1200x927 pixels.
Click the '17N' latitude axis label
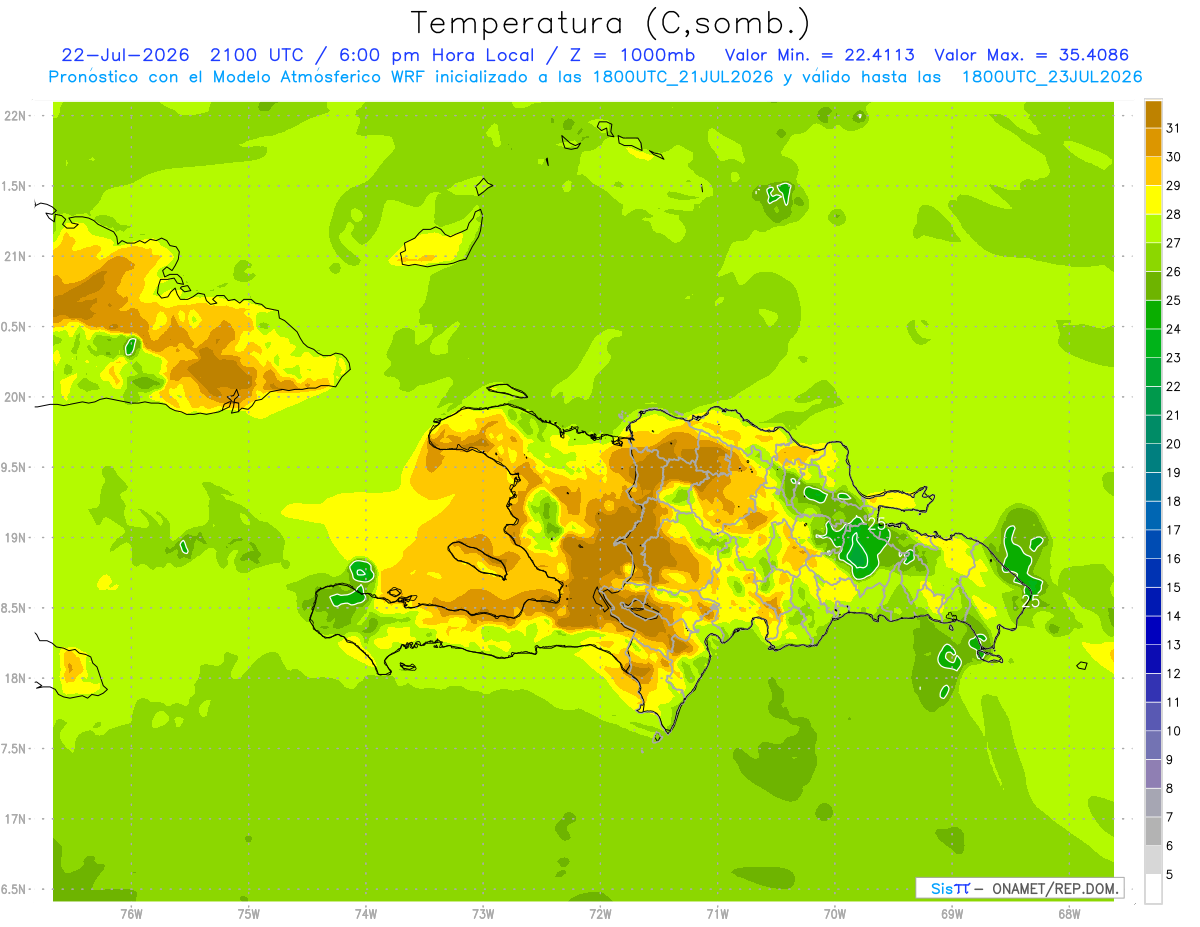(x=14, y=819)
